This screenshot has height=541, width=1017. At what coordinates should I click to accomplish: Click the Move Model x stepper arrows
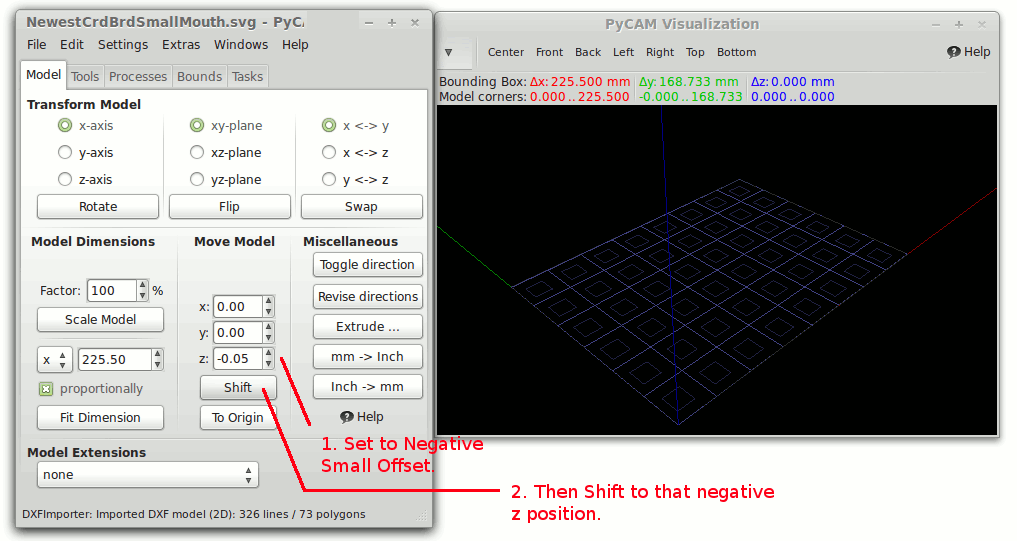point(269,307)
